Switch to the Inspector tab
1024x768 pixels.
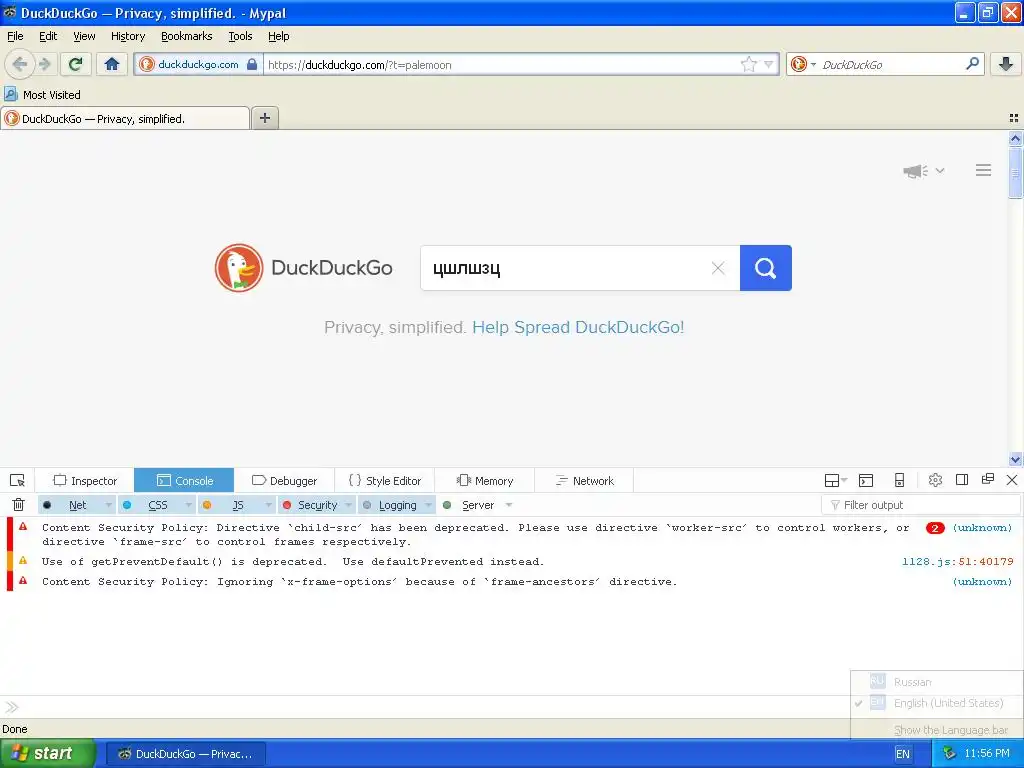point(84,481)
